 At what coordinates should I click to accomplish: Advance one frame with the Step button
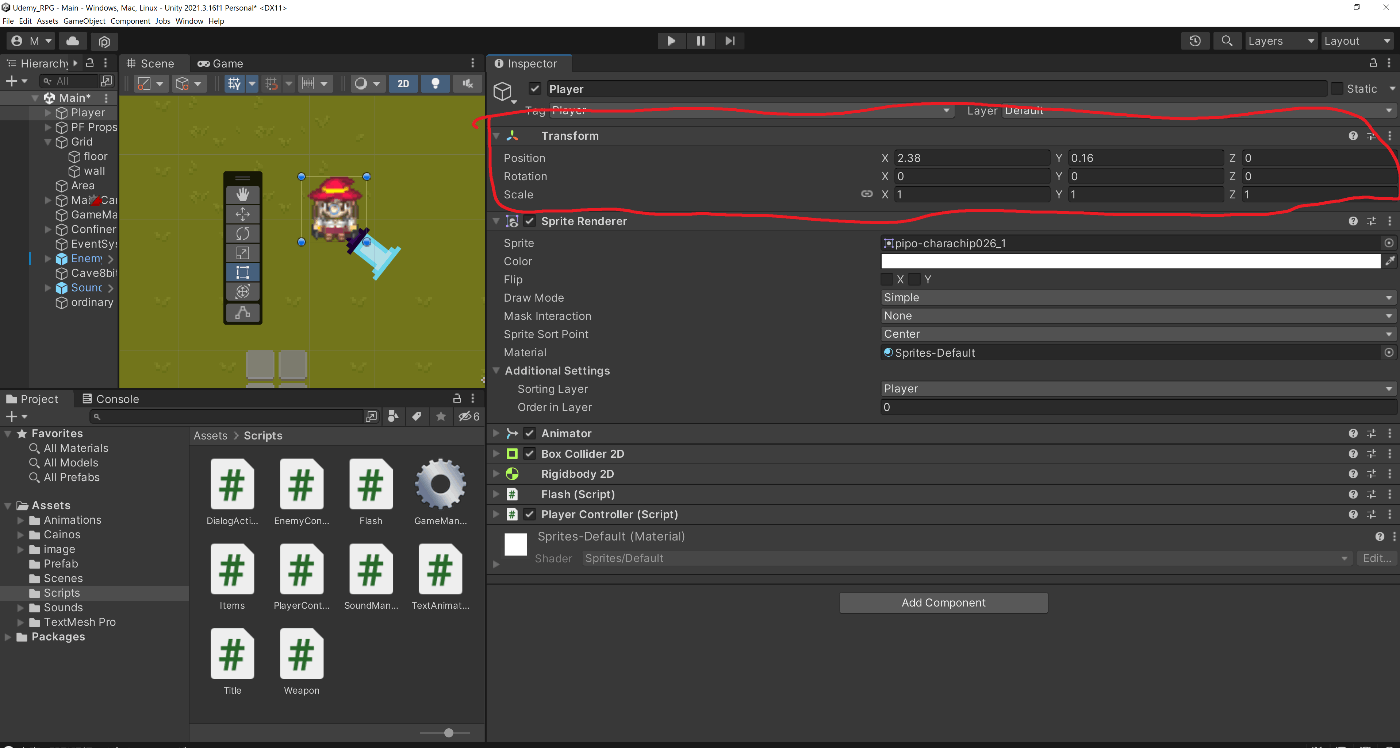(x=730, y=41)
